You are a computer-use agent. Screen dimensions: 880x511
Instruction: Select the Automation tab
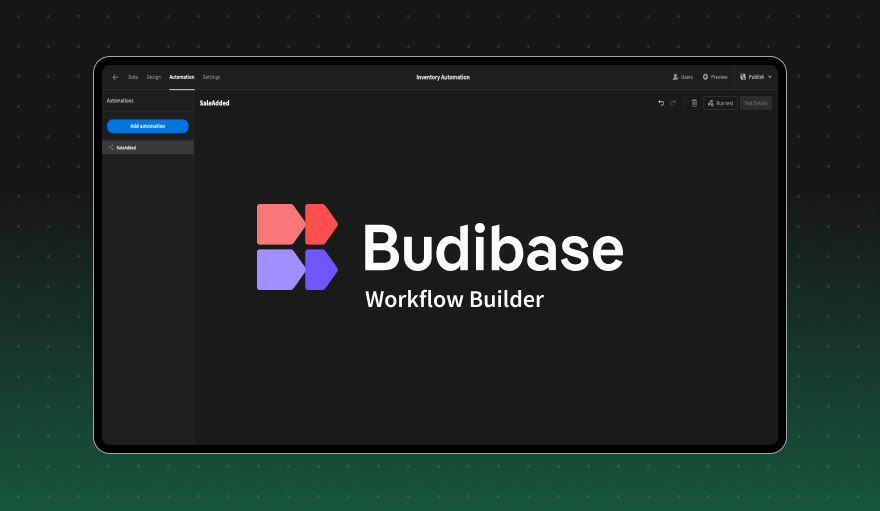point(182,77)
